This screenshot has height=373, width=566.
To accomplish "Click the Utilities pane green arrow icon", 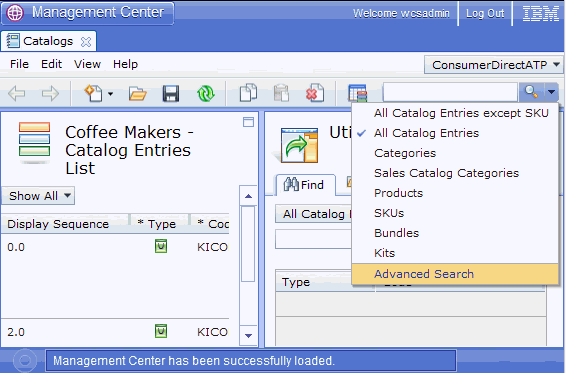I will pos(300,145).
